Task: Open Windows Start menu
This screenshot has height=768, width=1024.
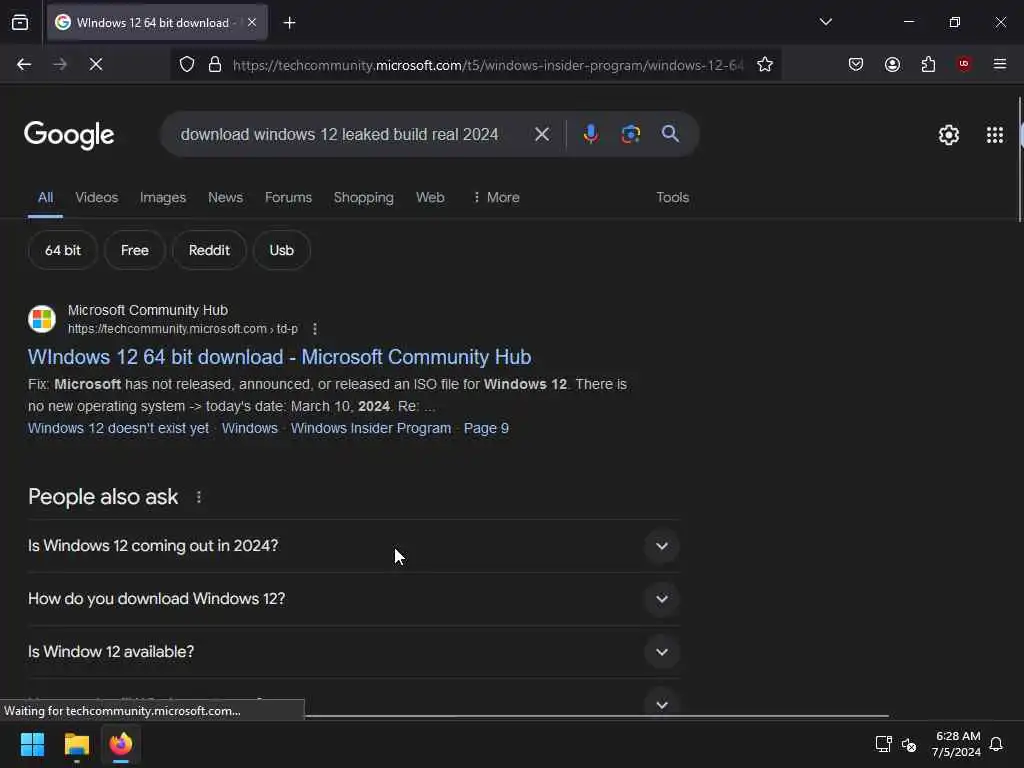Action: tap(33, 744)
